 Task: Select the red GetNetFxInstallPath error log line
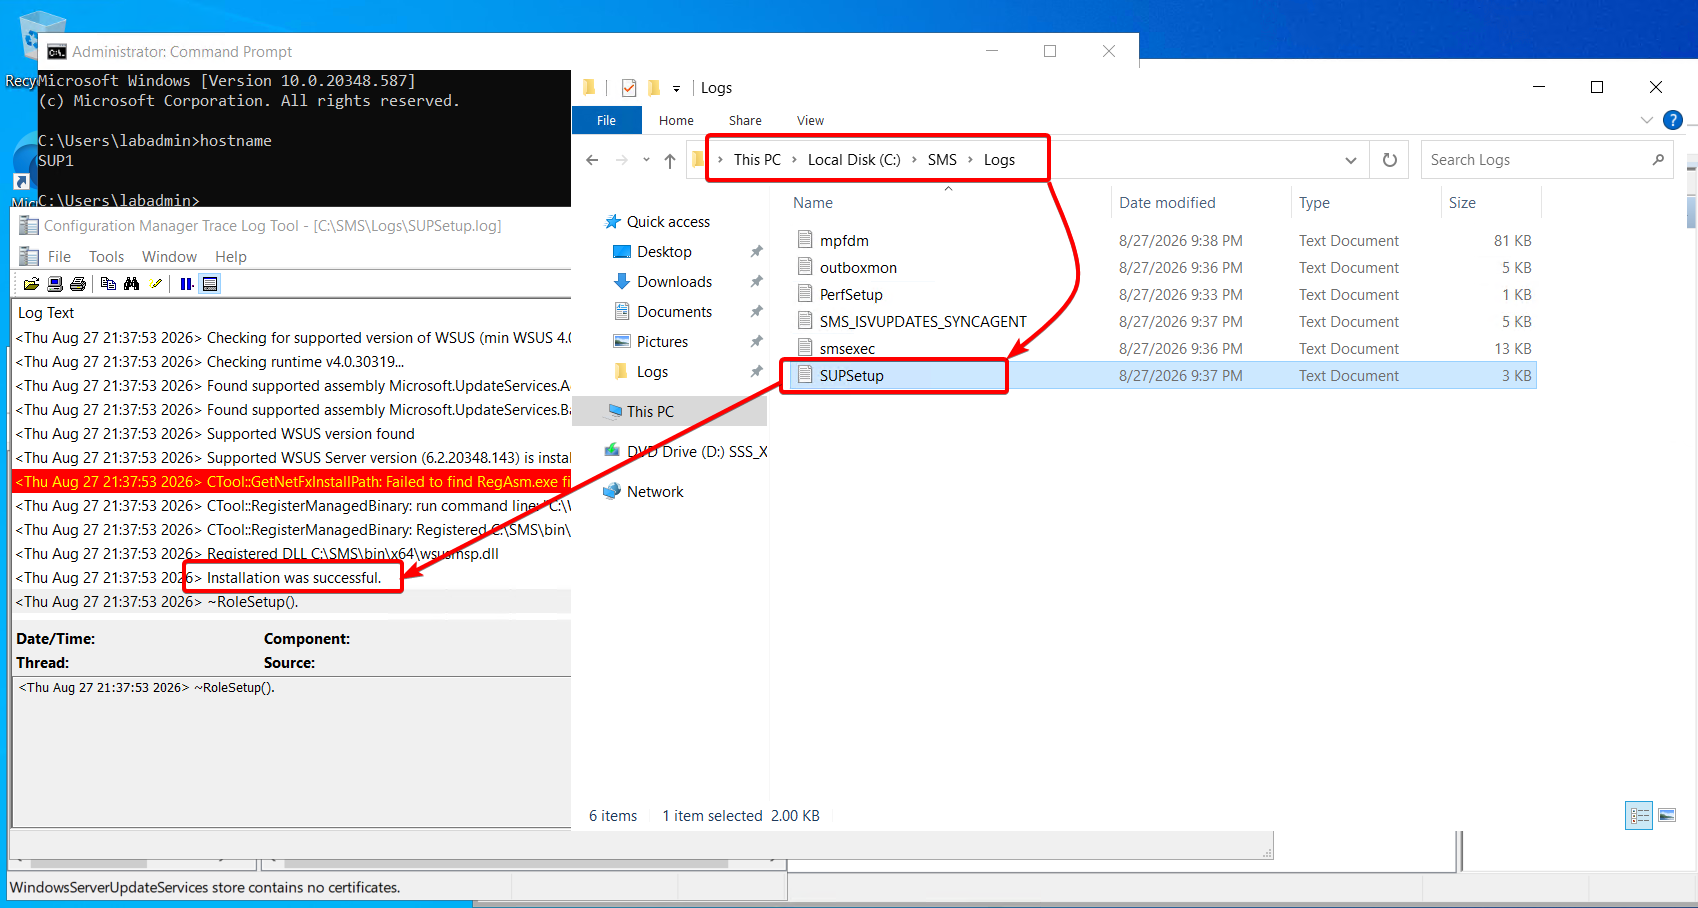coord(292,482)
